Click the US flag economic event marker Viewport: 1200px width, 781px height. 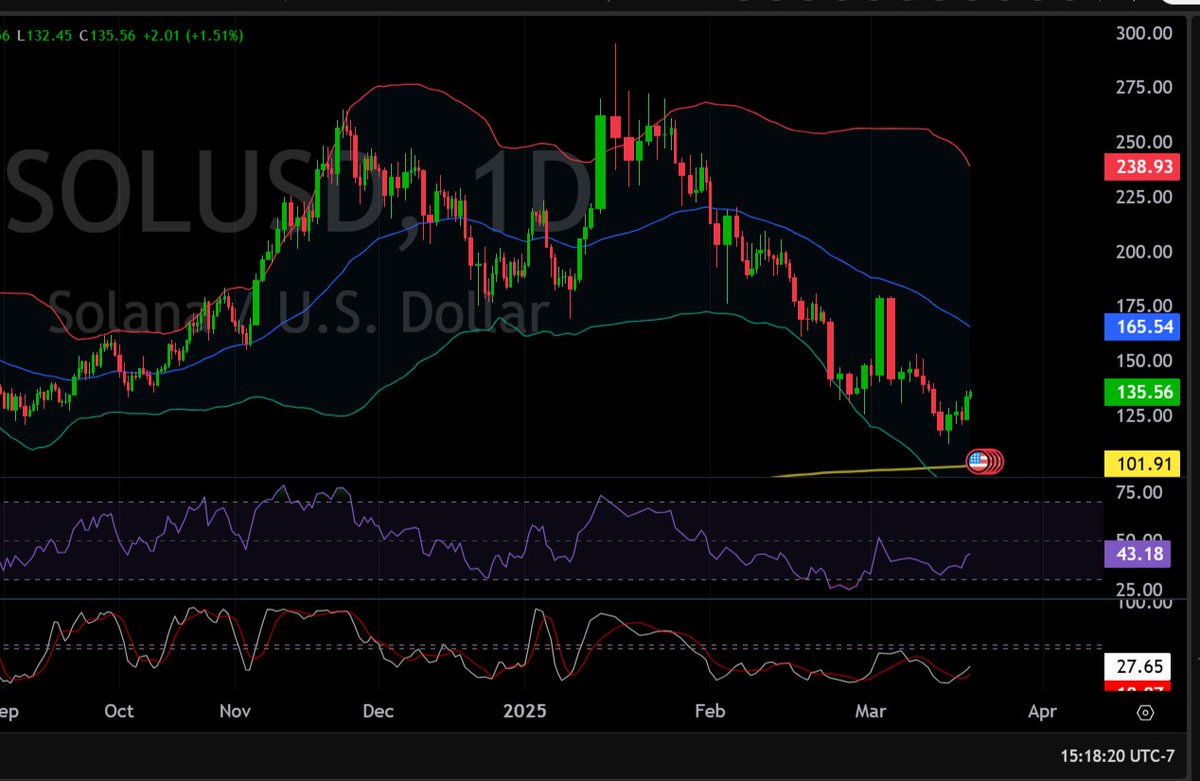tap(977, 461)
